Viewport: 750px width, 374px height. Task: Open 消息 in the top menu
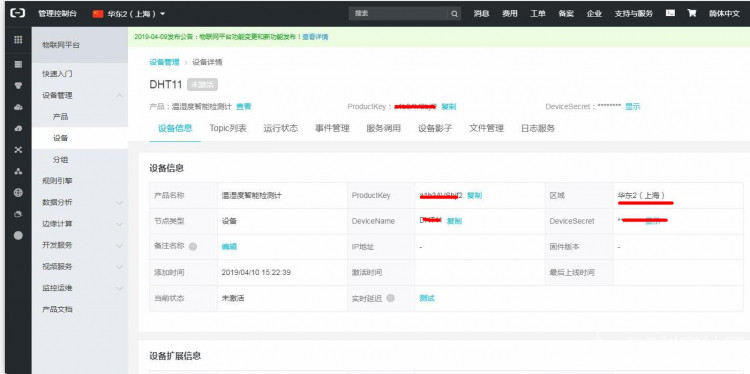[481, 14]
